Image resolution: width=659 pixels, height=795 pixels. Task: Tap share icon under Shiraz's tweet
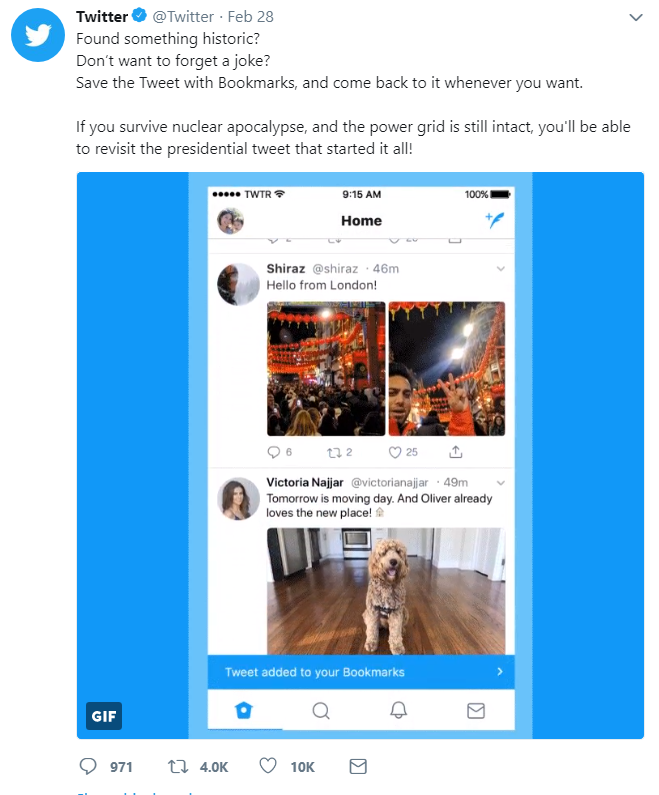click(x=456, y=452)
